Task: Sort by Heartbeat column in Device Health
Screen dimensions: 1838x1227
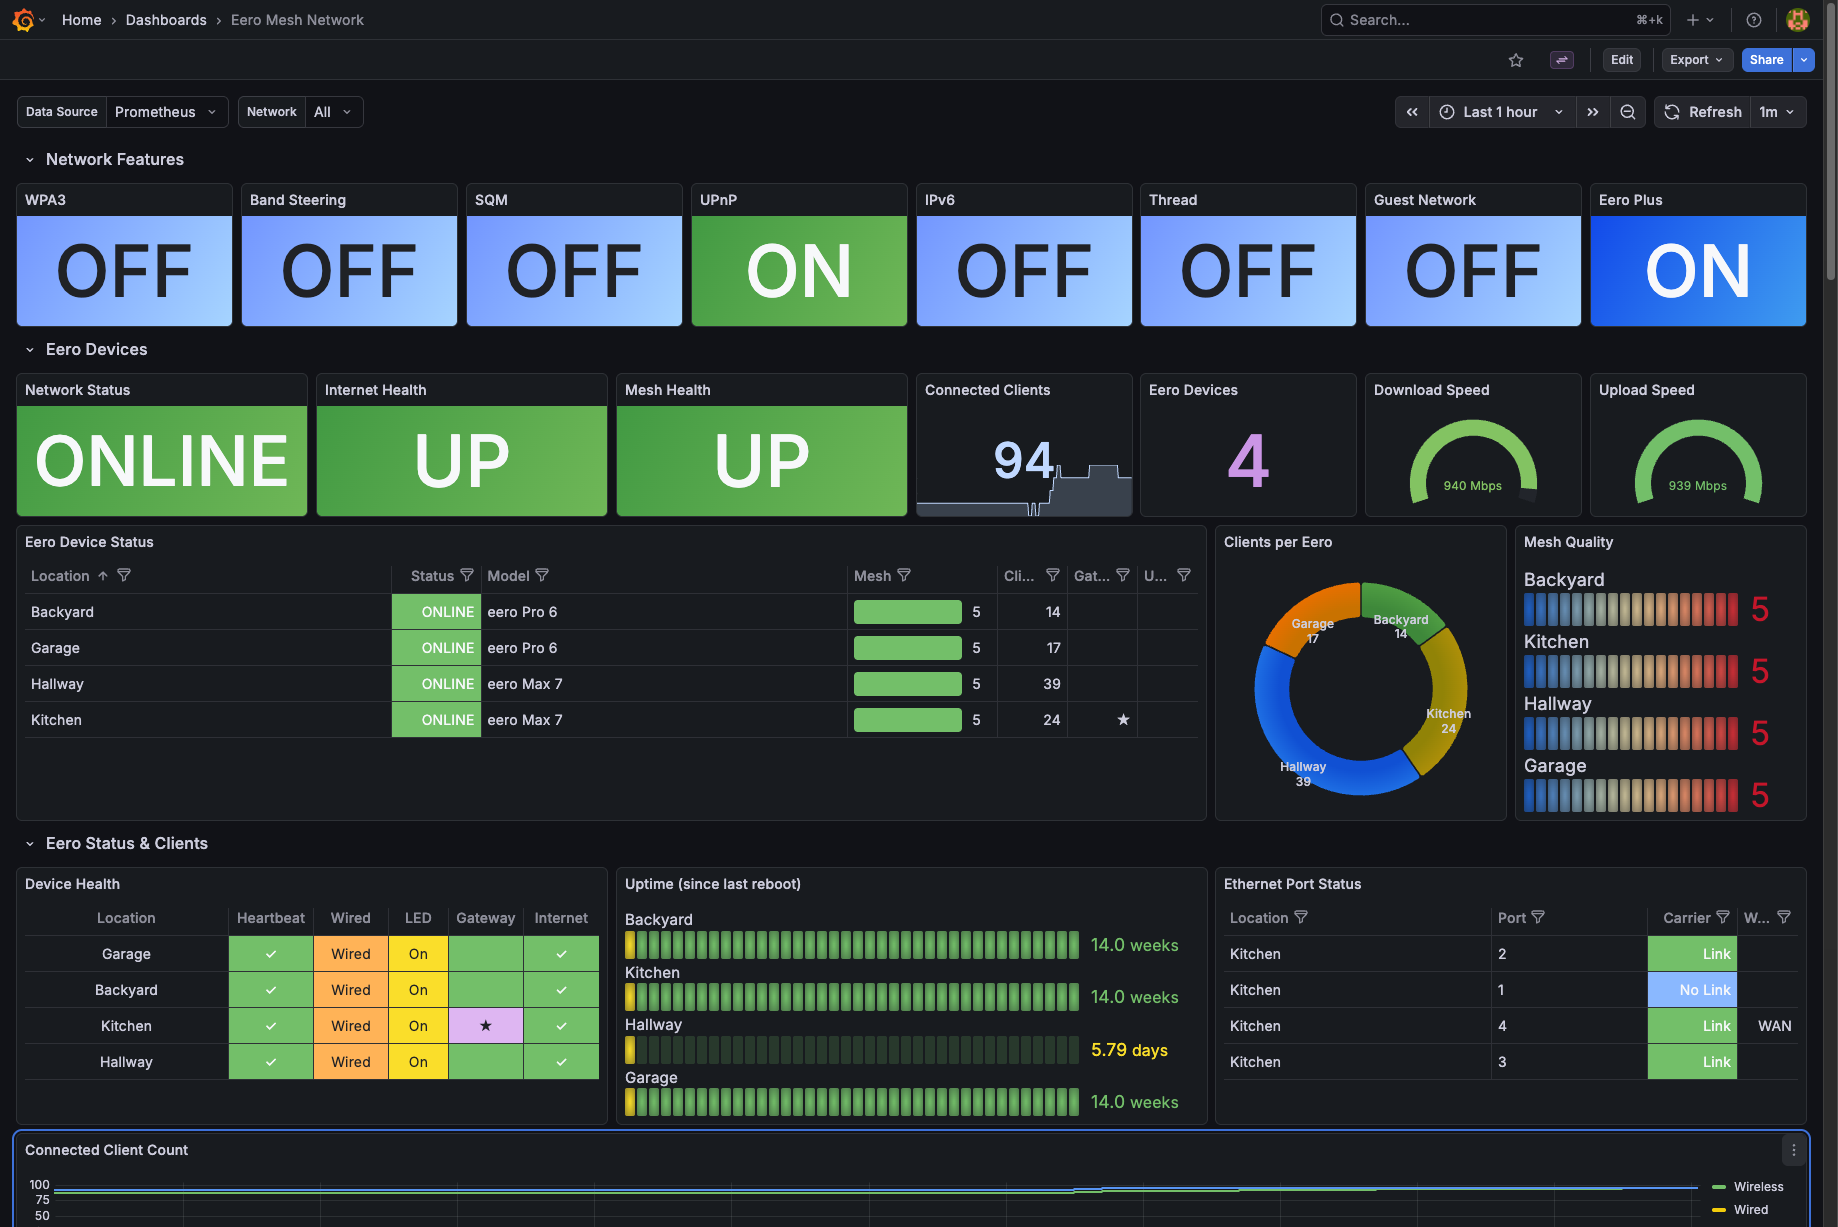Action: [x=271, y=918]
